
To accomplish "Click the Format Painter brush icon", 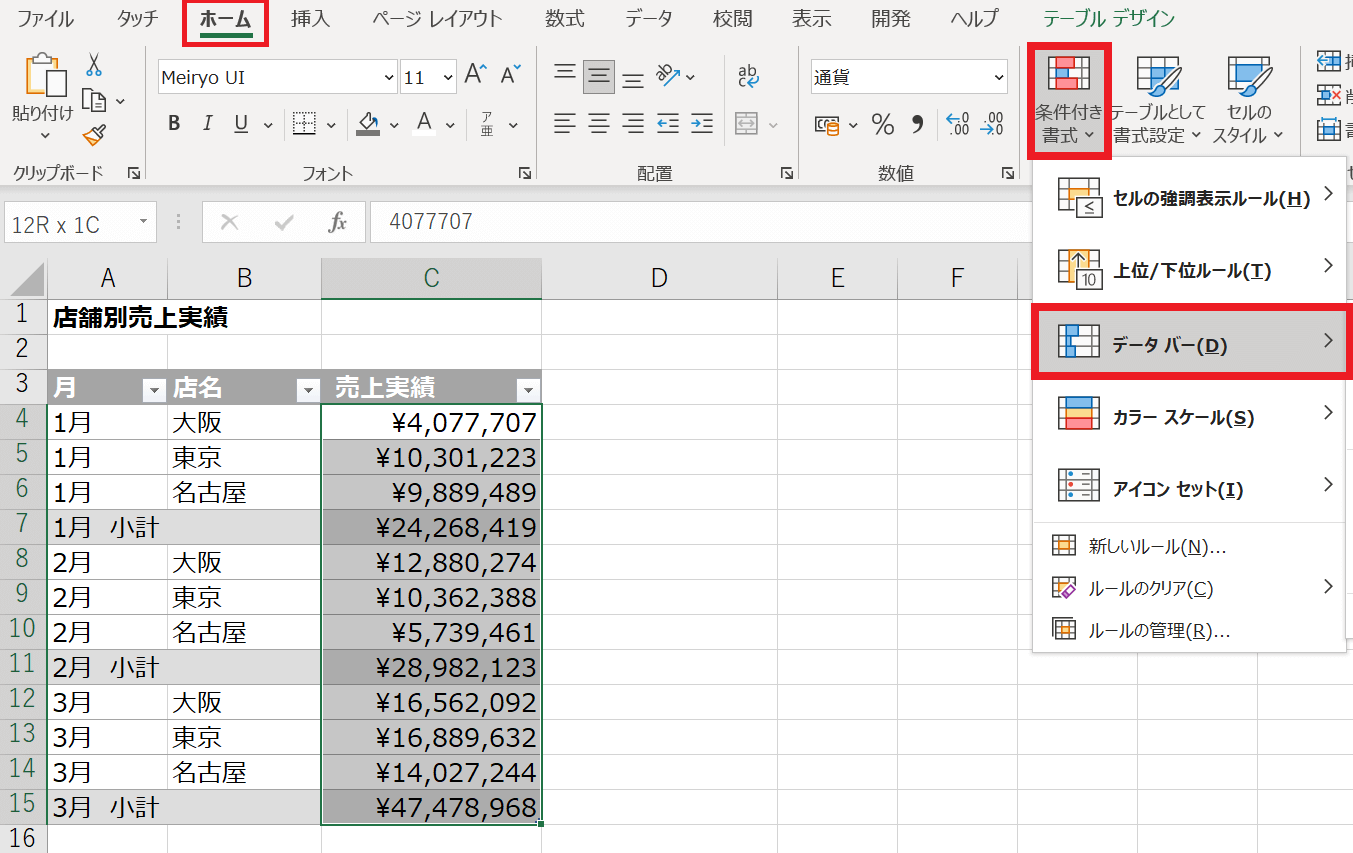I will (95, 135).
